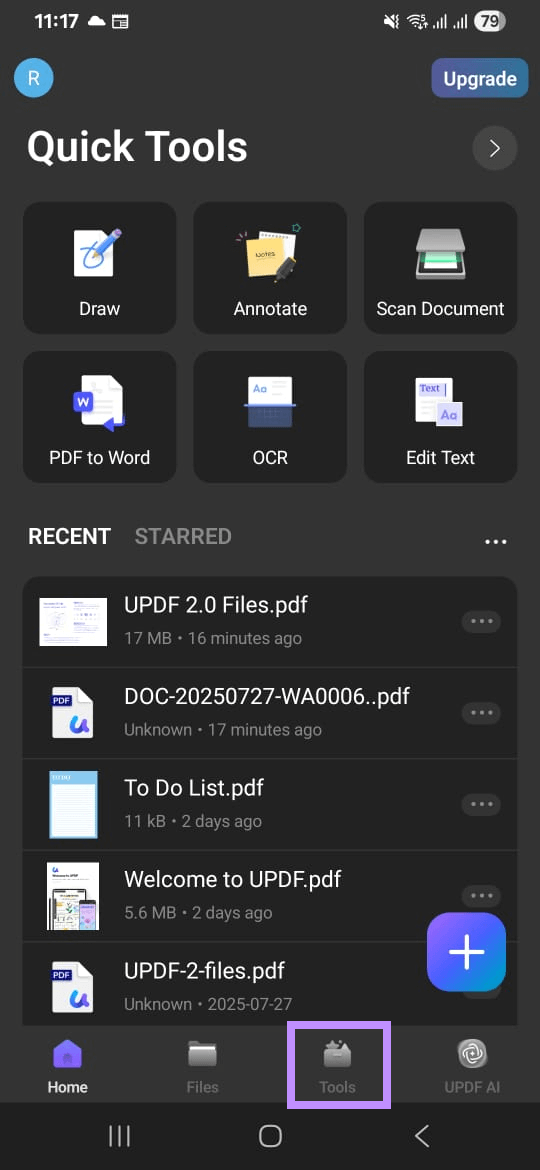Tap the PDF icon of DOC-20250727-WA0006..pdf
The height and width of the screenshot is (1170, 540).
point(72,713)
